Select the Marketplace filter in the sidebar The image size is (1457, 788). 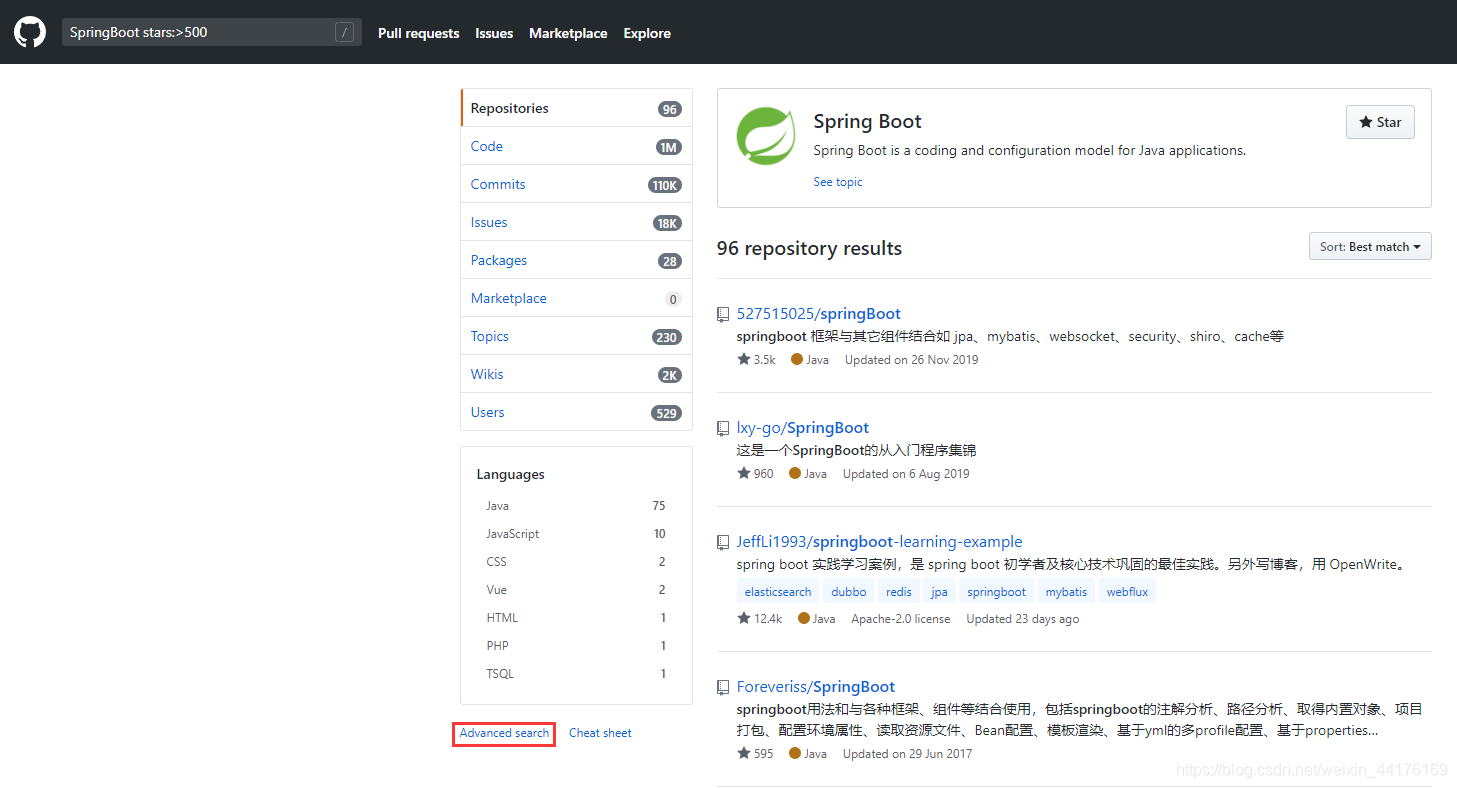coord(576,298)
